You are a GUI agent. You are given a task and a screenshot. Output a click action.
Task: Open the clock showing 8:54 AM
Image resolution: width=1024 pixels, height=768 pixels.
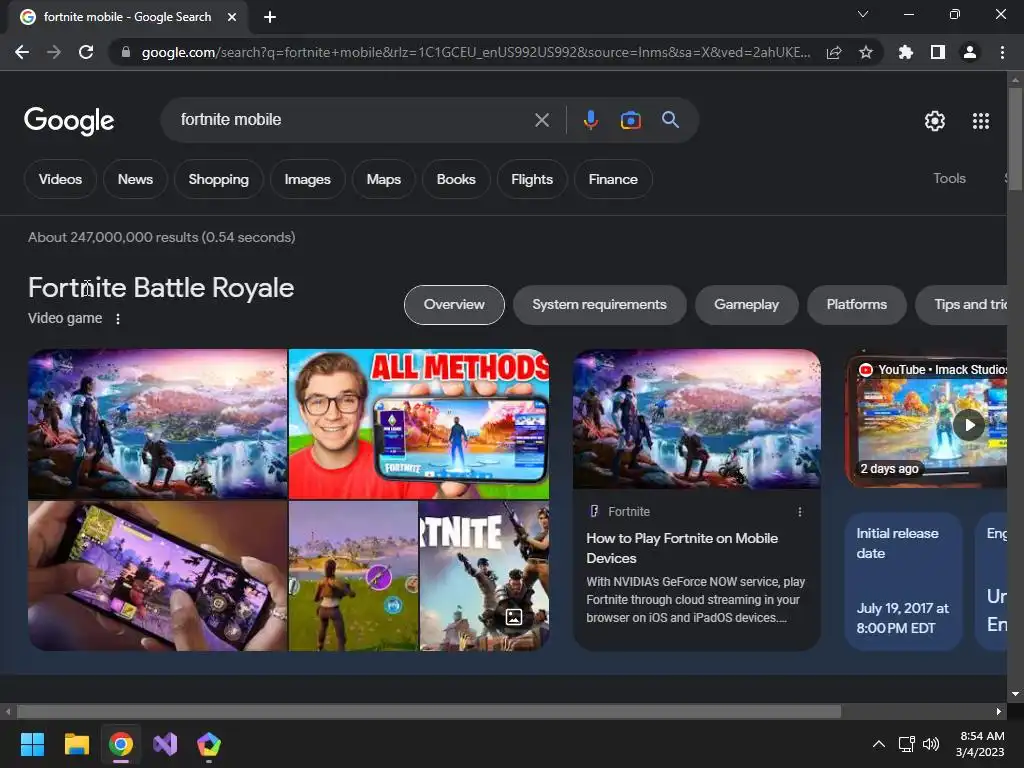point(980,744)
